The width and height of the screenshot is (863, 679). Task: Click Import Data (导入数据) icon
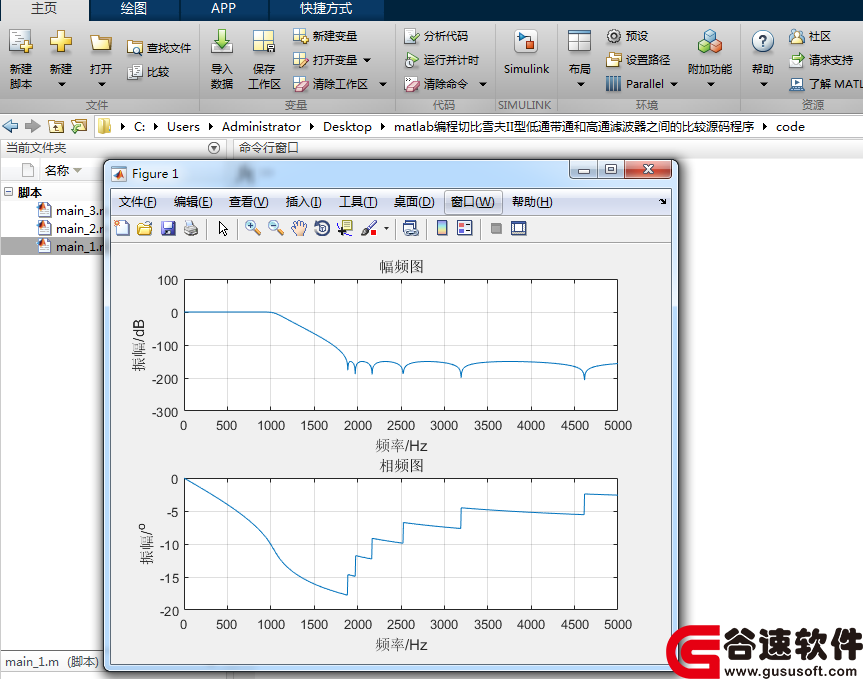pos(222,42)
